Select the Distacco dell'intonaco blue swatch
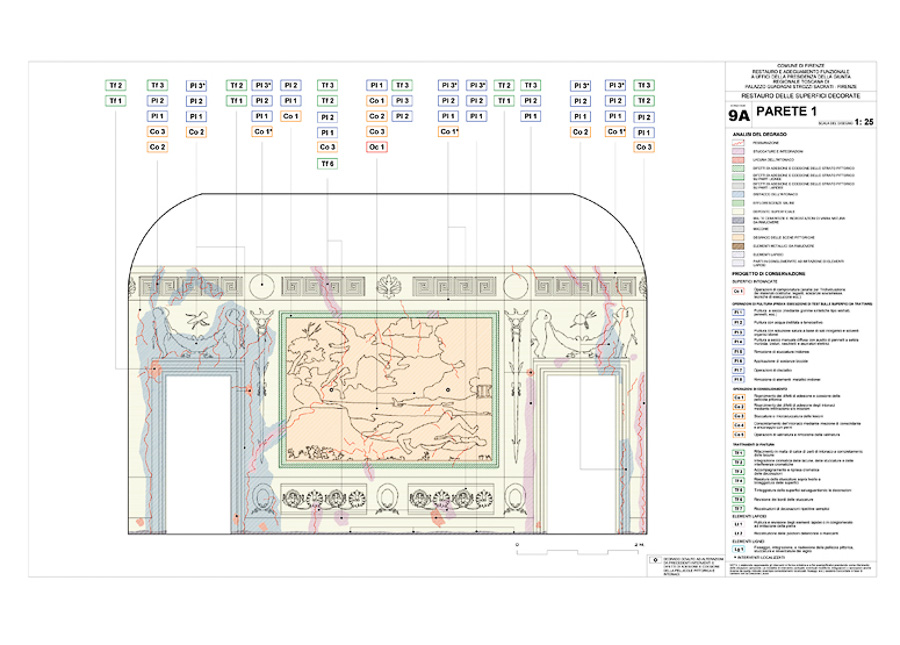 [738, 194]
